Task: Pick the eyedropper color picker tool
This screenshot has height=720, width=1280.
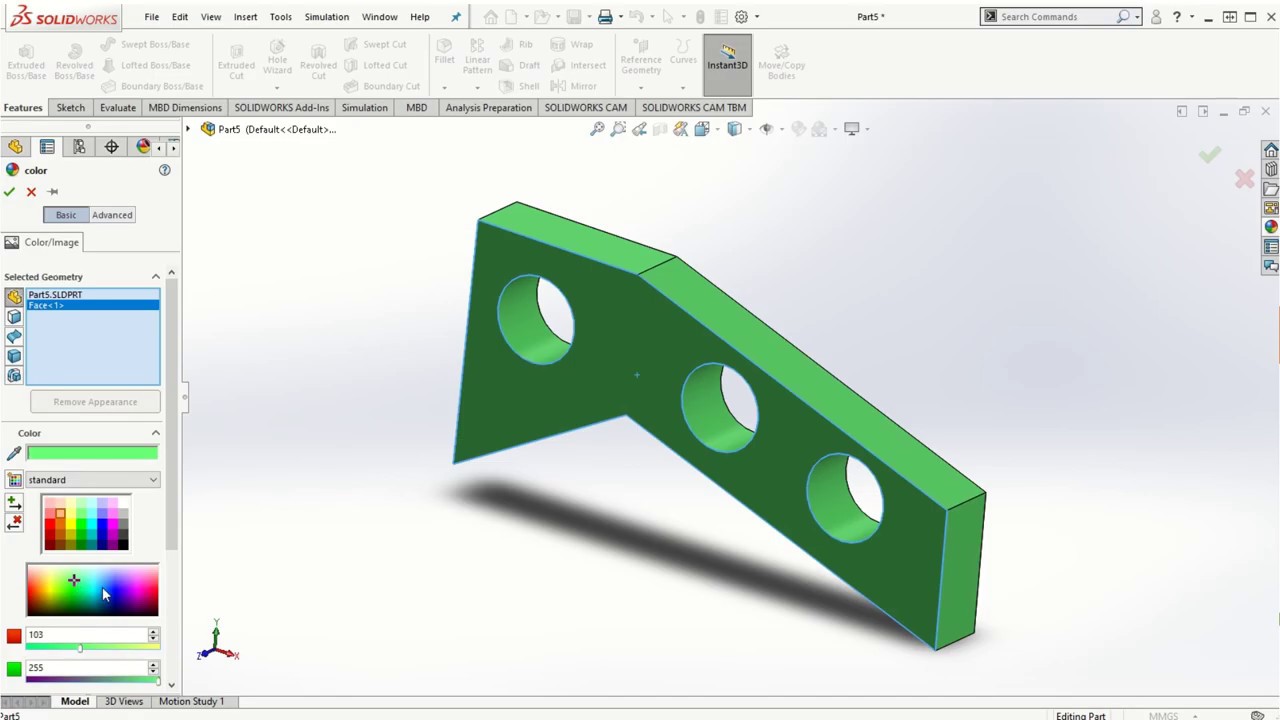Action: click(x=14, y=454)
